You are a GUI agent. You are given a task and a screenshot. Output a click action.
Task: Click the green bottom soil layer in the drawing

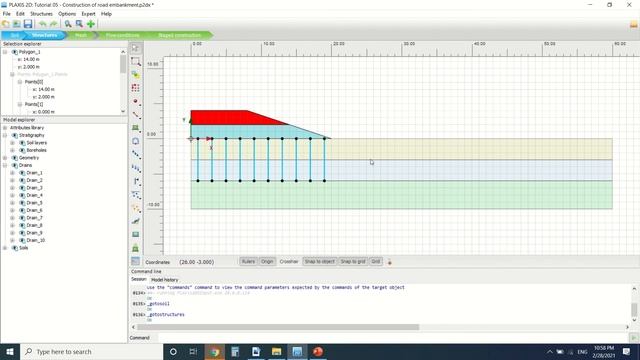(402, 195)
